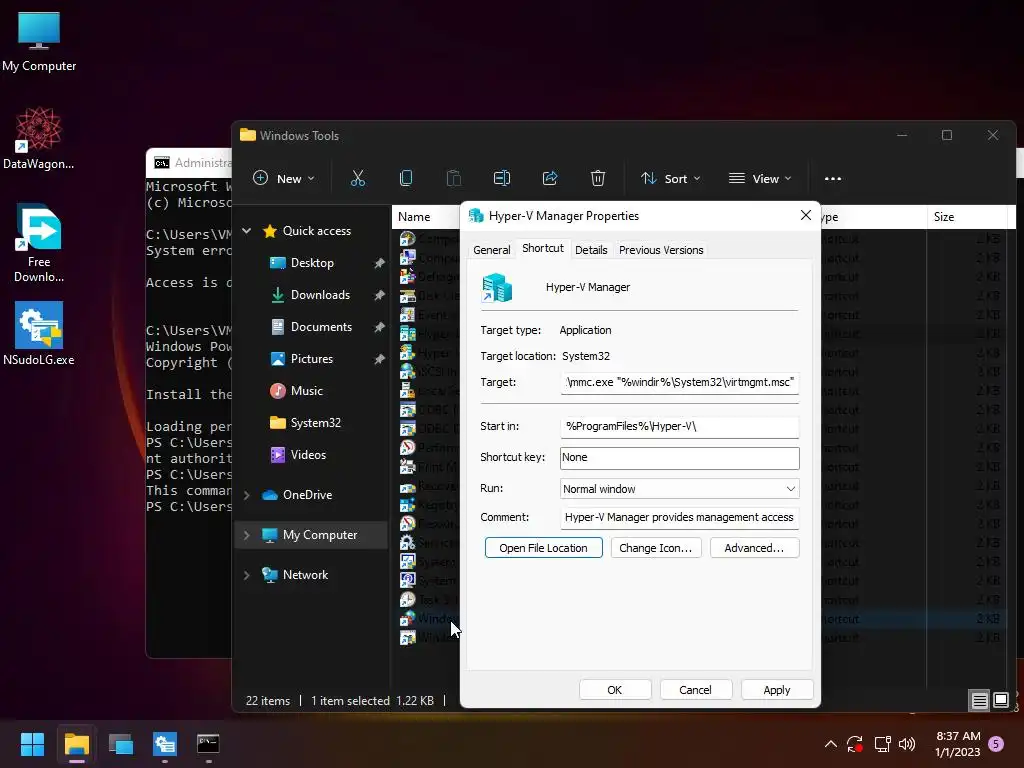Select the NSudoLG.exe desktop icon
This screenshot has height=768, width=1024.
39,333
